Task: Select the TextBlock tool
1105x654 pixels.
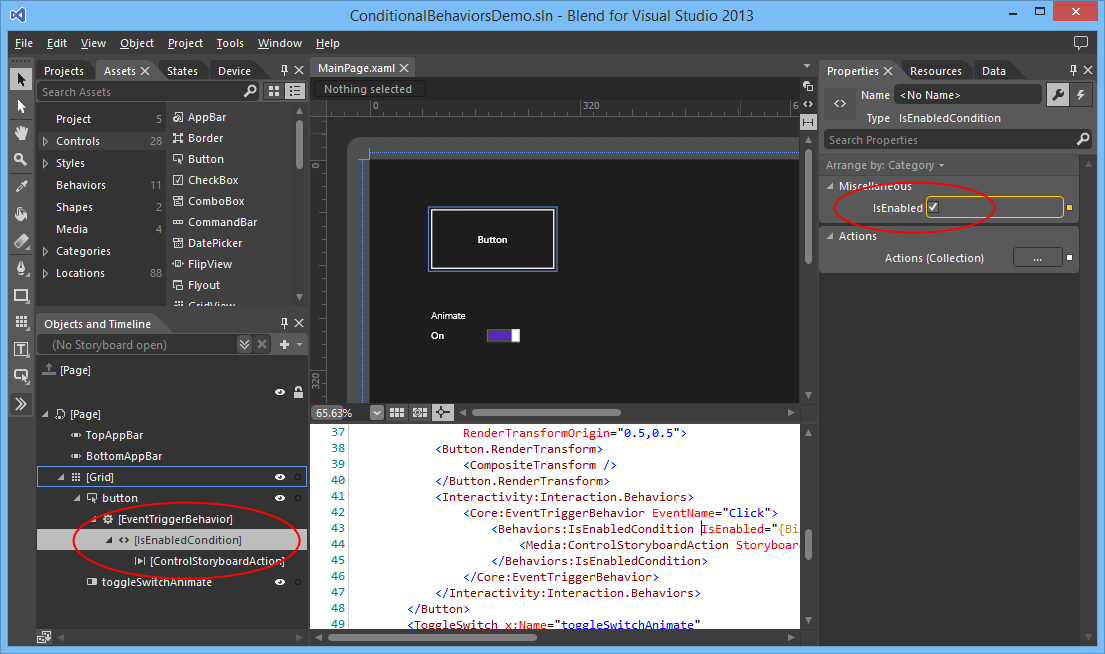Action: (21, 350)
